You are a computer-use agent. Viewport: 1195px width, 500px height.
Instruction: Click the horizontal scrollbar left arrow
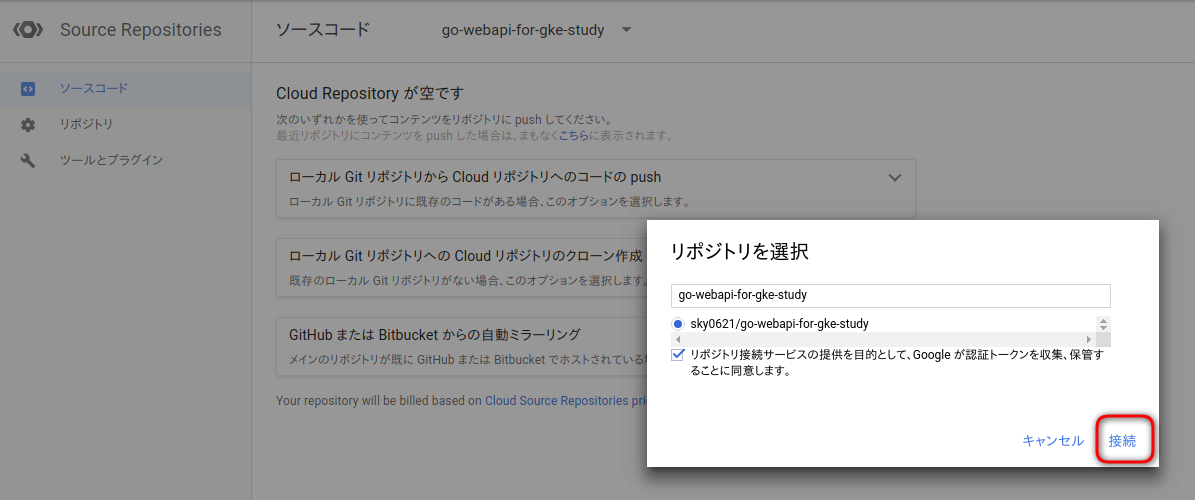coord(678,339)
